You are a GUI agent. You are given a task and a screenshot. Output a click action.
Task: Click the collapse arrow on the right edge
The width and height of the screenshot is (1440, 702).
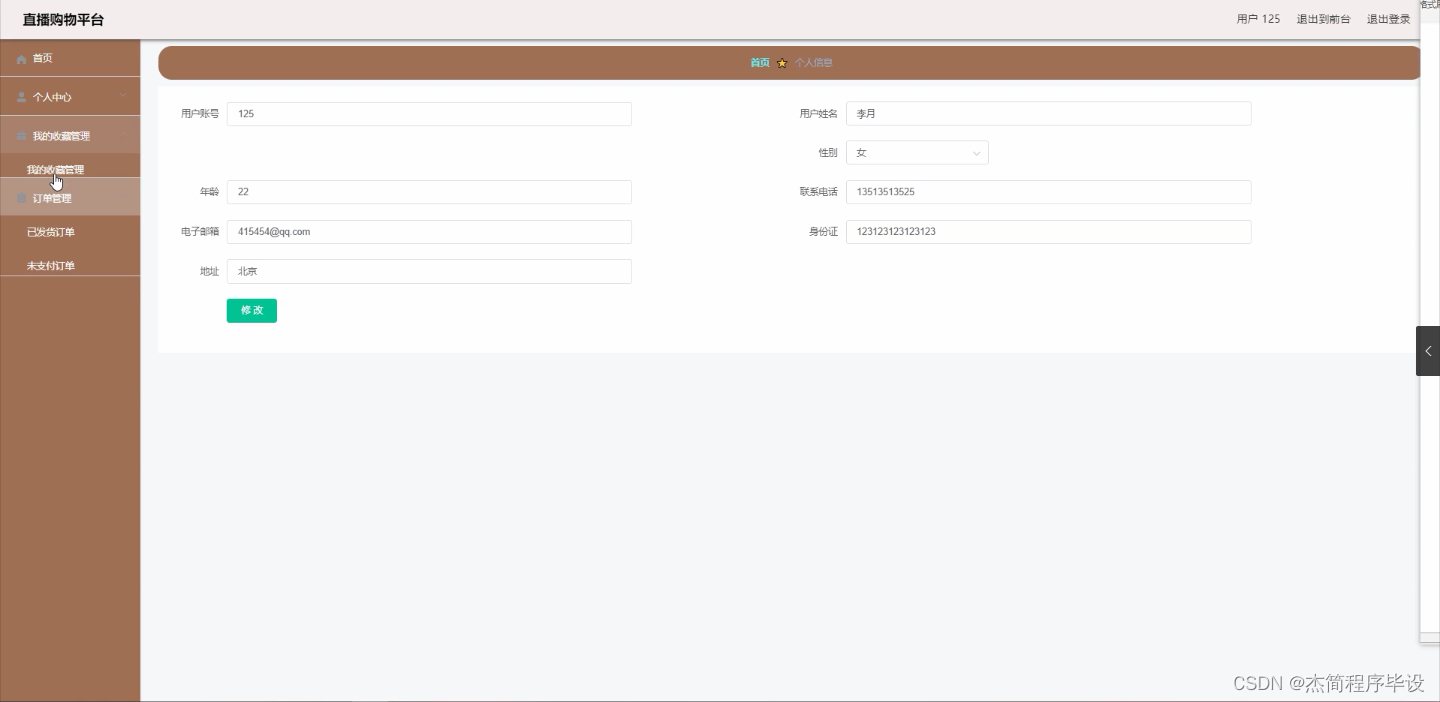pos(1428,351)
